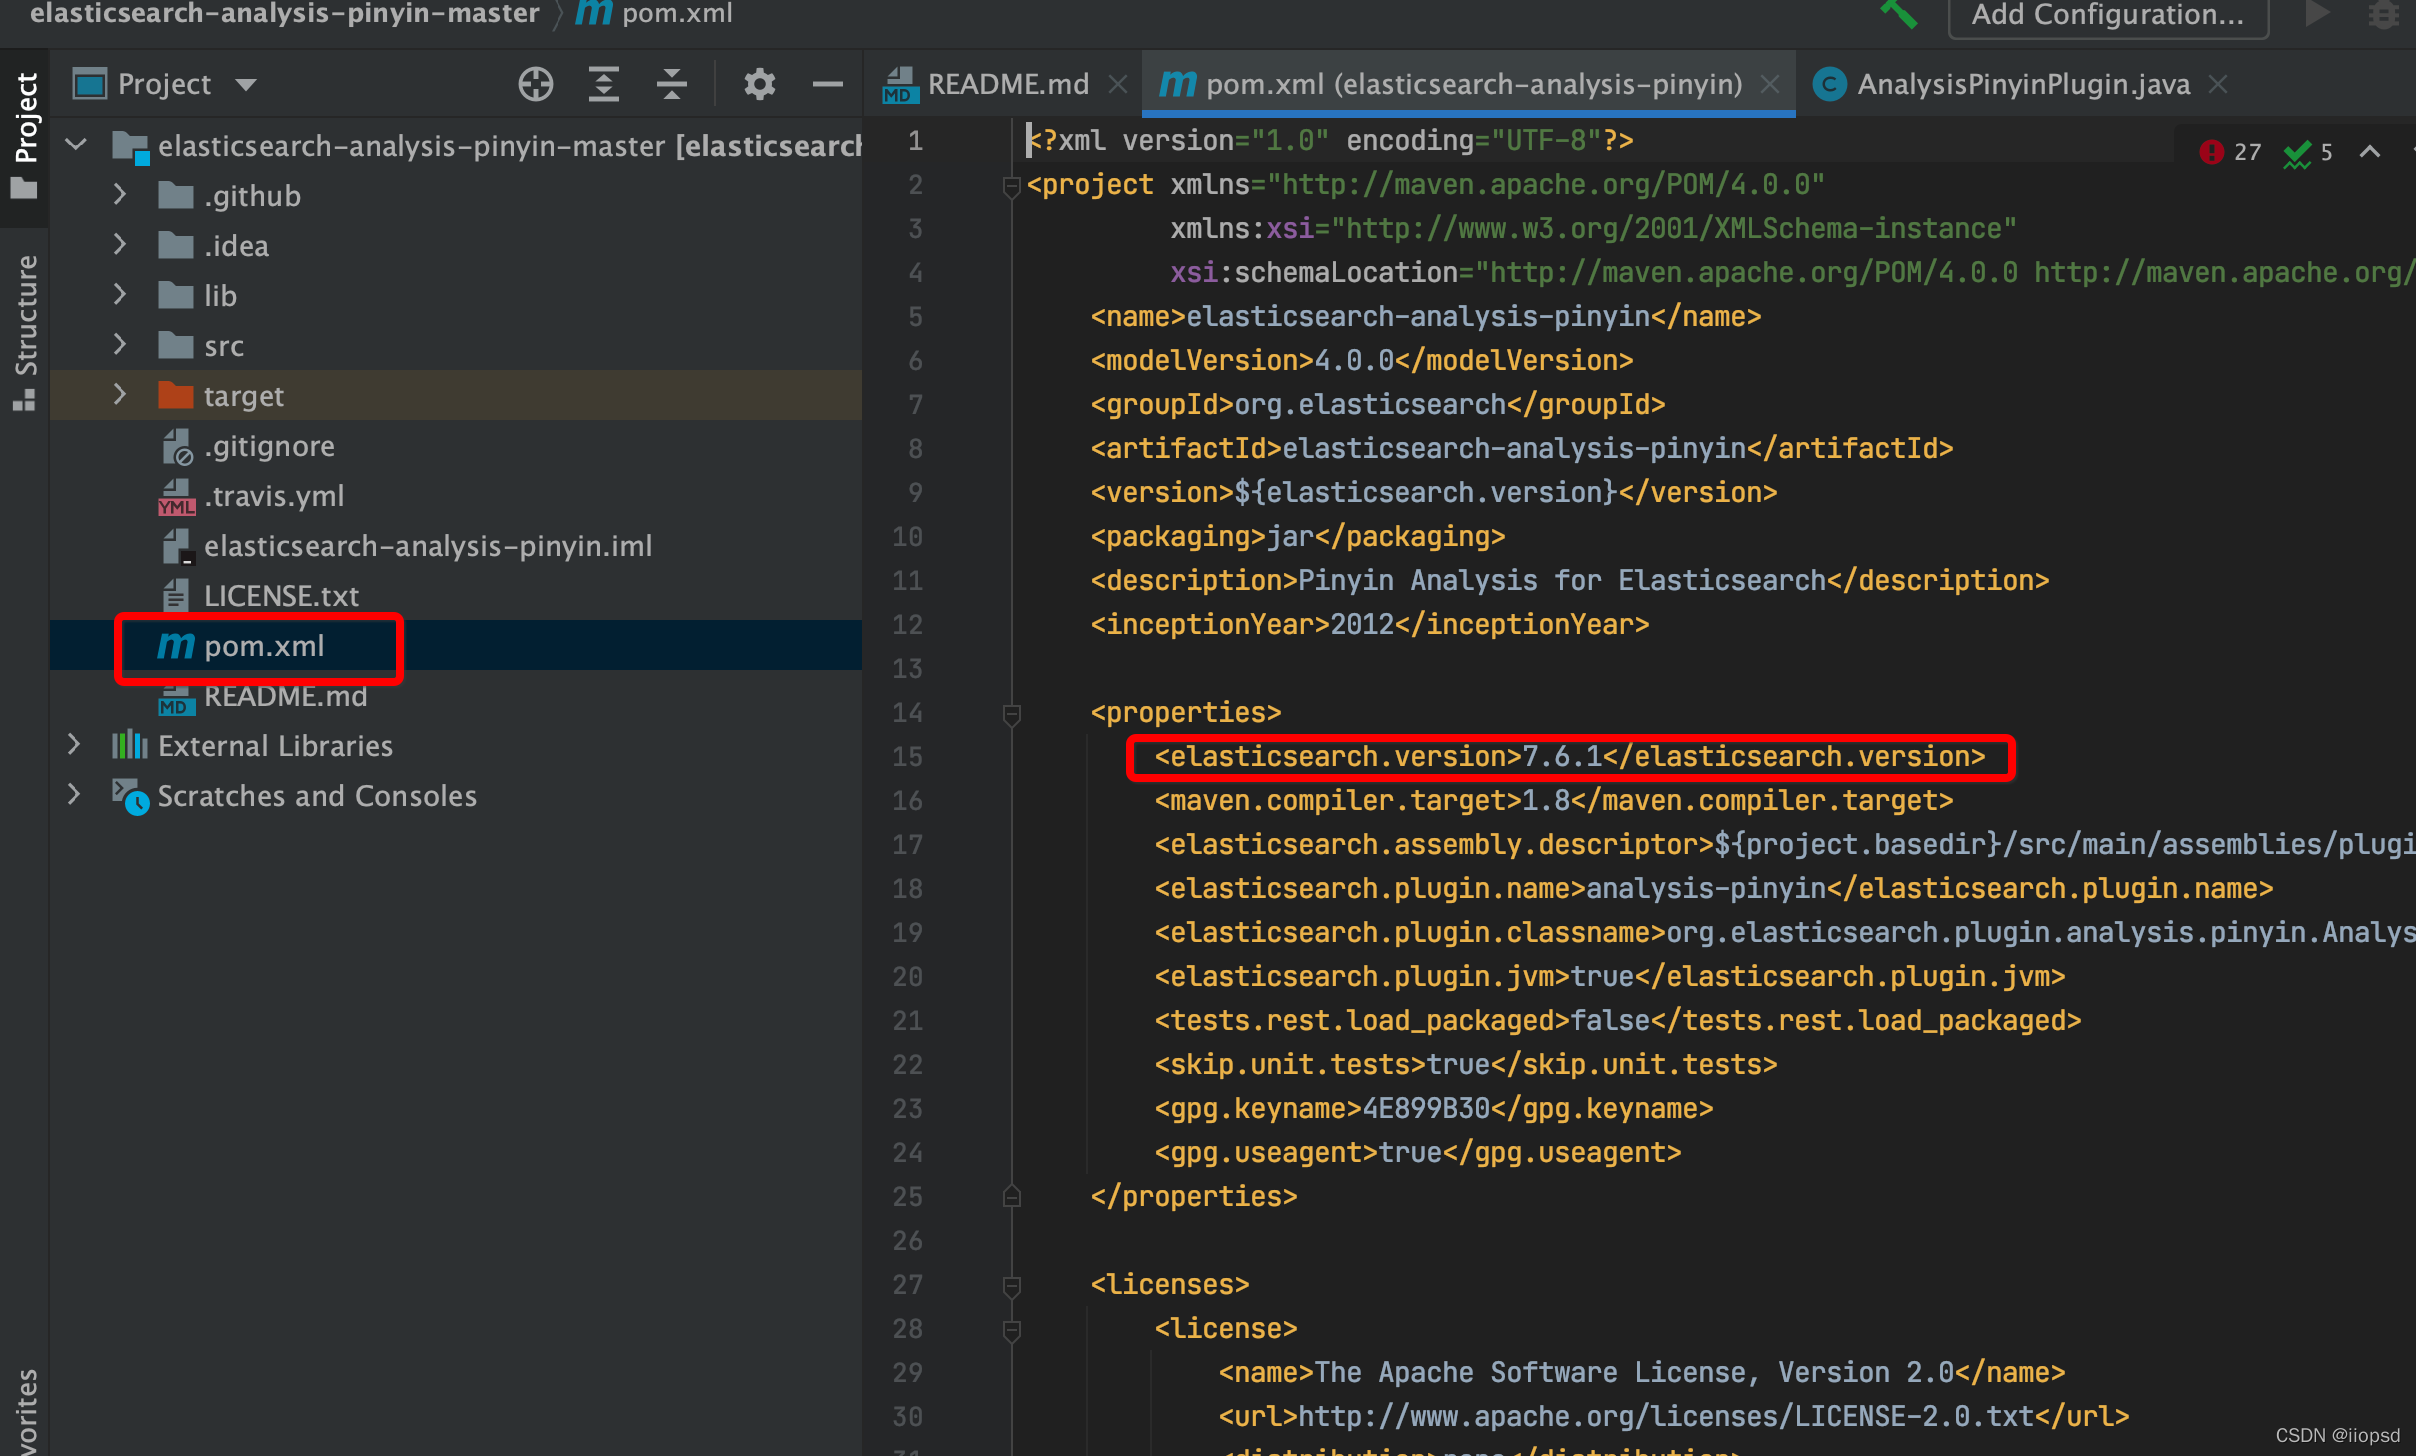
Task: Click the packaging value jar
Action: [x=1290, y=537]
